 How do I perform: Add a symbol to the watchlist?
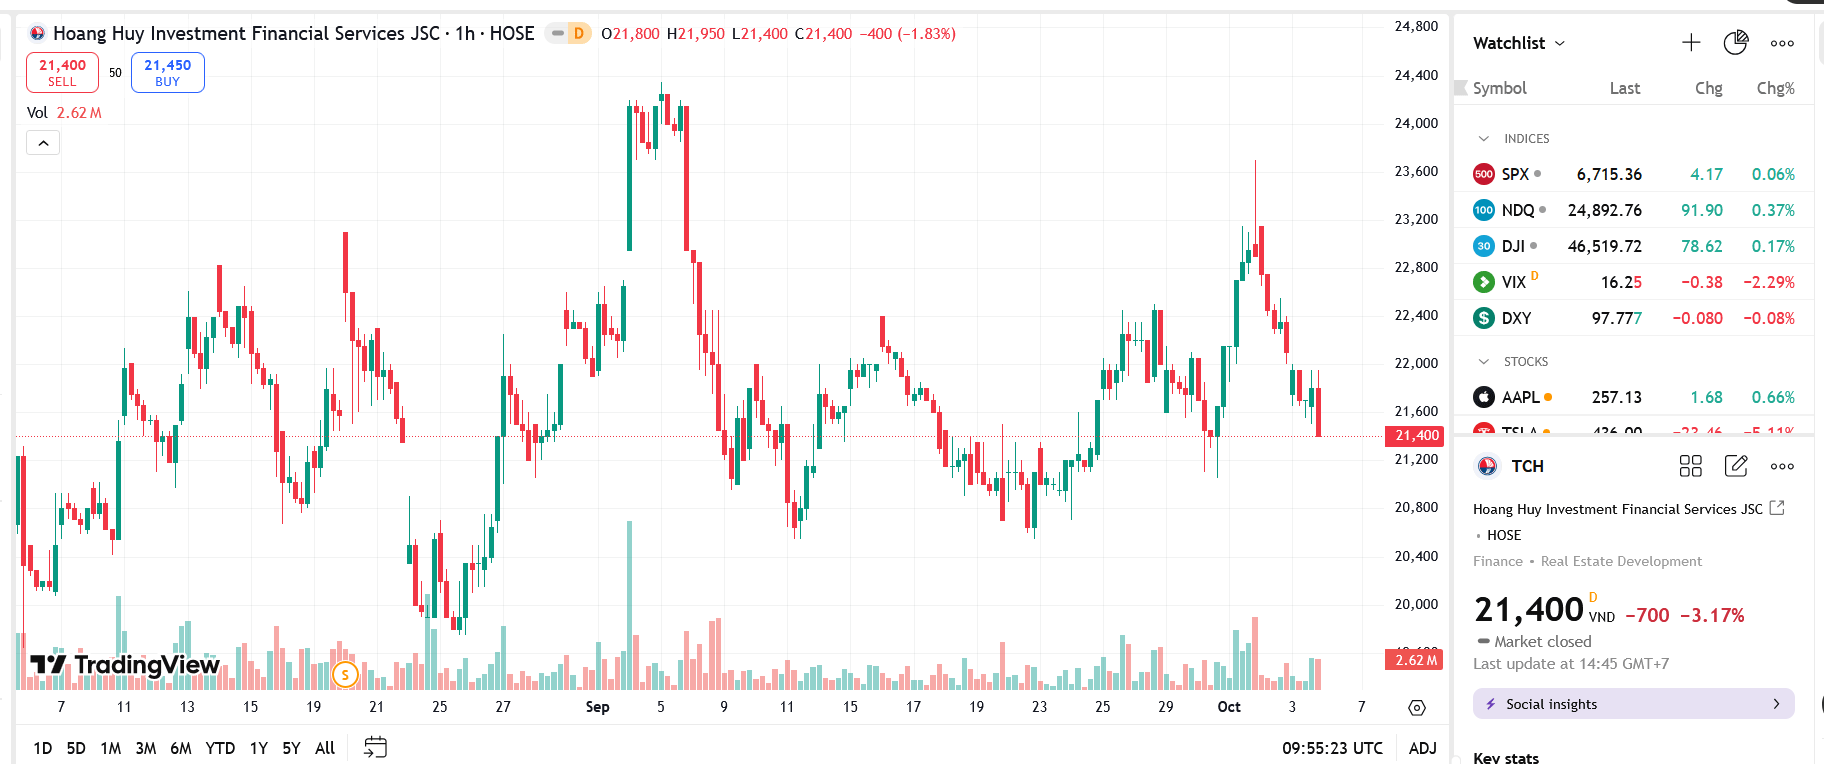(x=1690, y=43)
